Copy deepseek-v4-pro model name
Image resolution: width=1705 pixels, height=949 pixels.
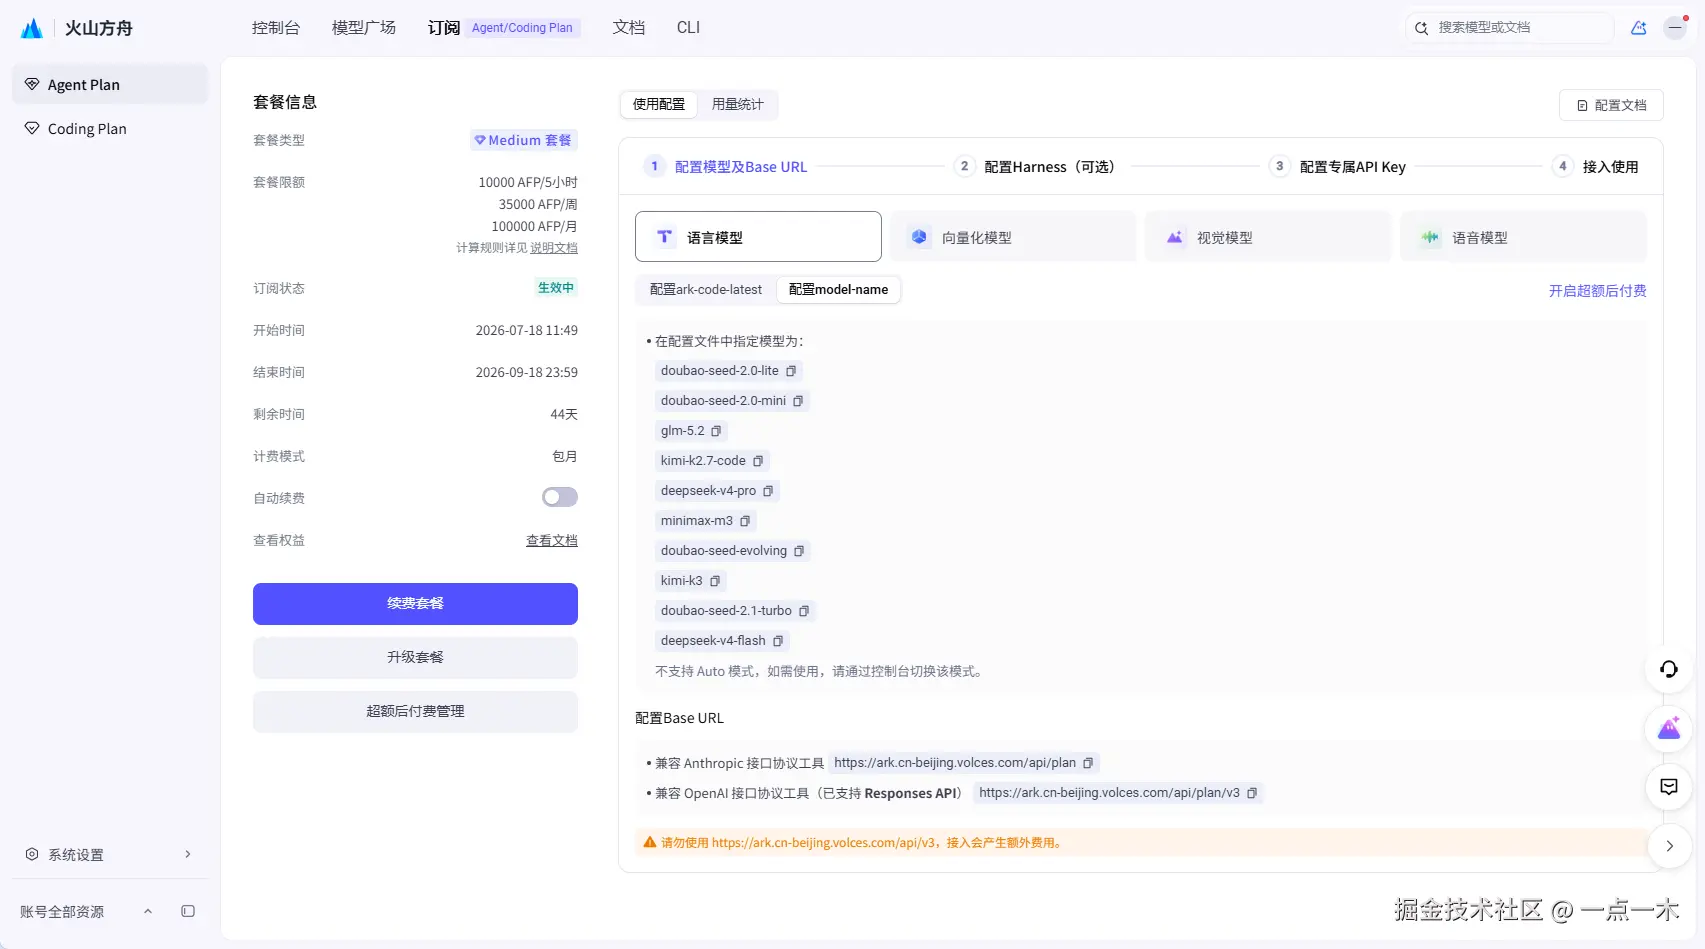[768, 491]
